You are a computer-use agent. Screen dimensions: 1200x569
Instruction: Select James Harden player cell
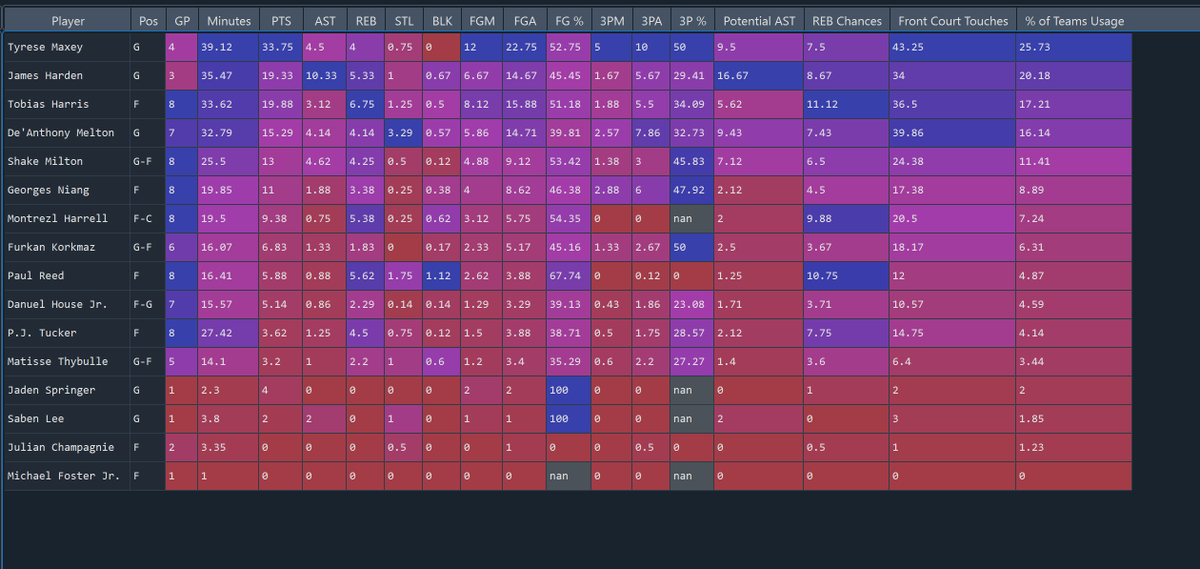click(x=68, y=76)
